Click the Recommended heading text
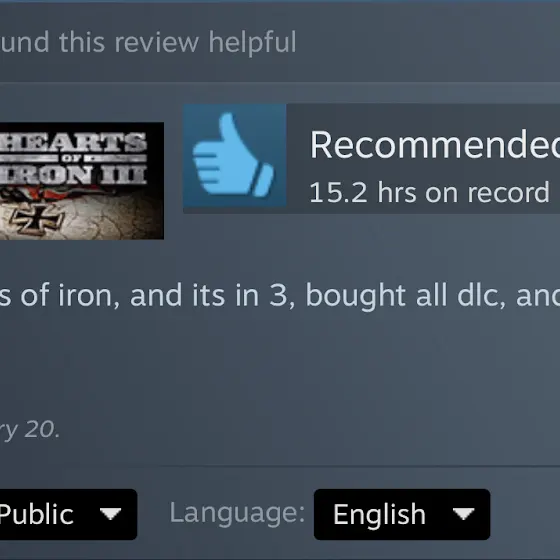Viewport: 560px width, 560px height. pyautogui.click(x=435, y=145)
